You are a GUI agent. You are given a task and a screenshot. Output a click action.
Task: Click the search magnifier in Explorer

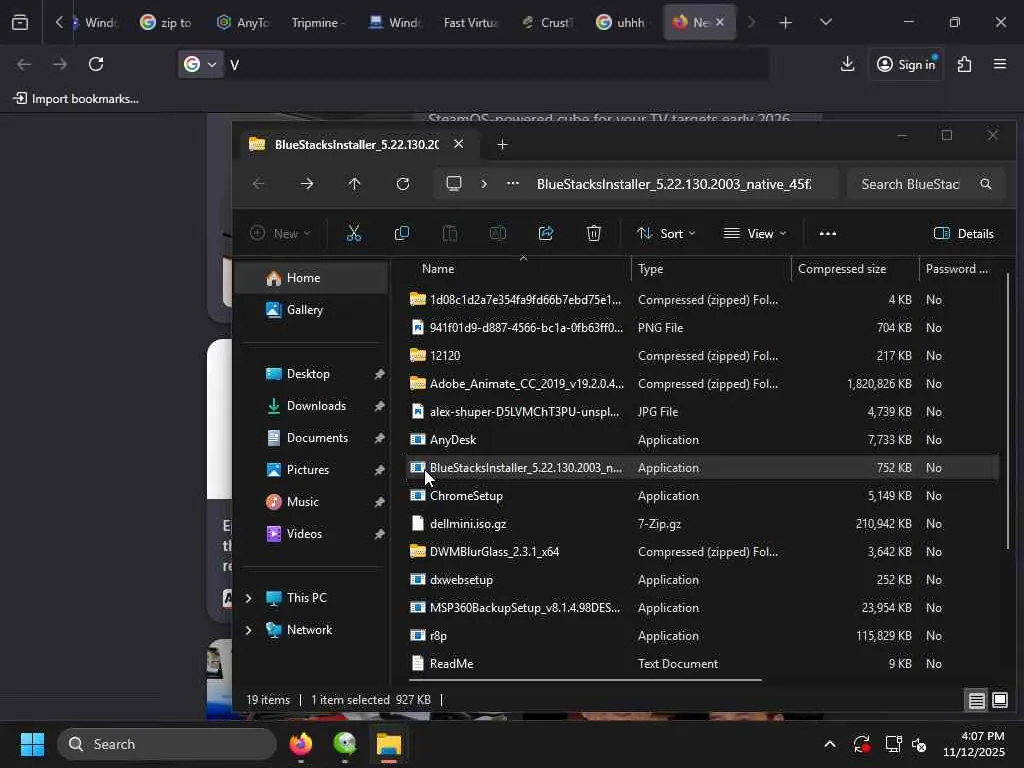pos(985,184)
